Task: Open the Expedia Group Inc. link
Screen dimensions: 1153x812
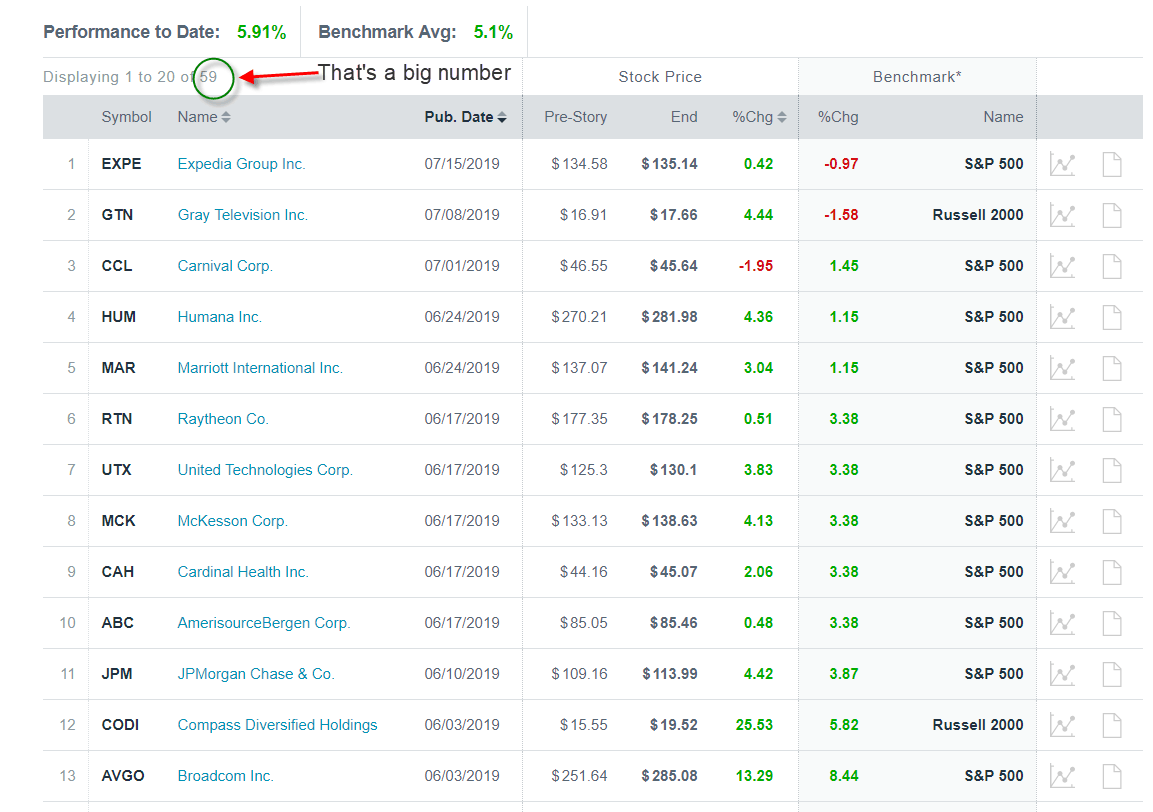Action: click(x=241, y=164)
